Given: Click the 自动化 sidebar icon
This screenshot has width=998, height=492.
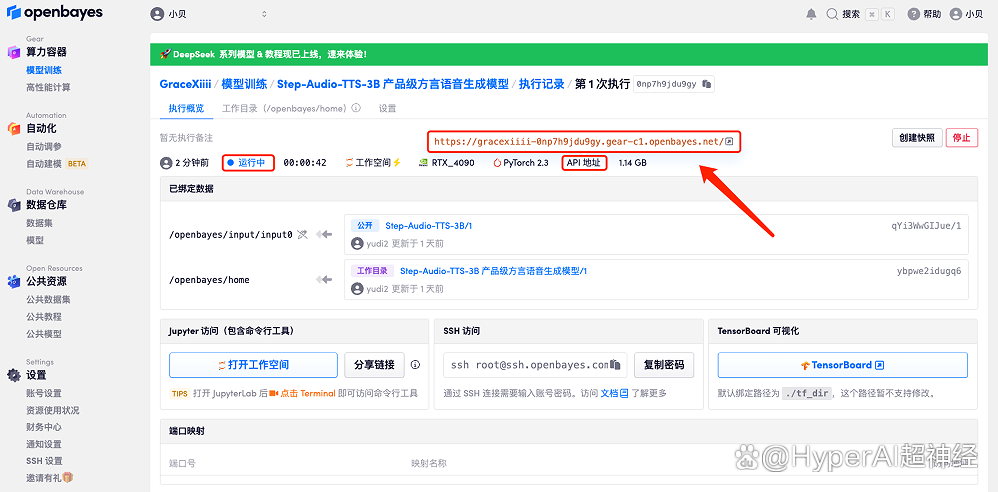Looking at the screenshot, I should click(x=14, y=129).
